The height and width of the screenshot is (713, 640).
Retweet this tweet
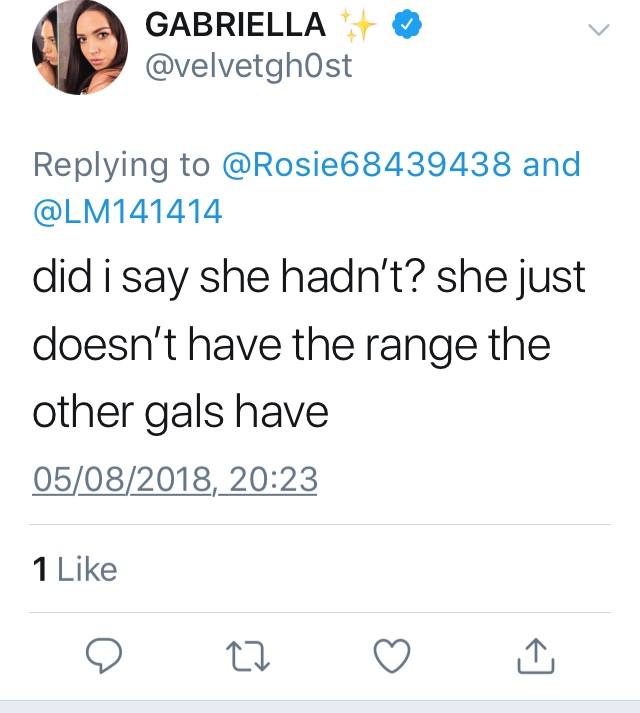[248, 656]
